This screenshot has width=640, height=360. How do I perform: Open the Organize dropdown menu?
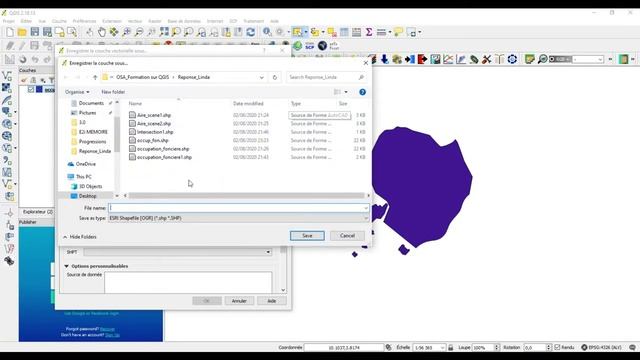(77, 92)
